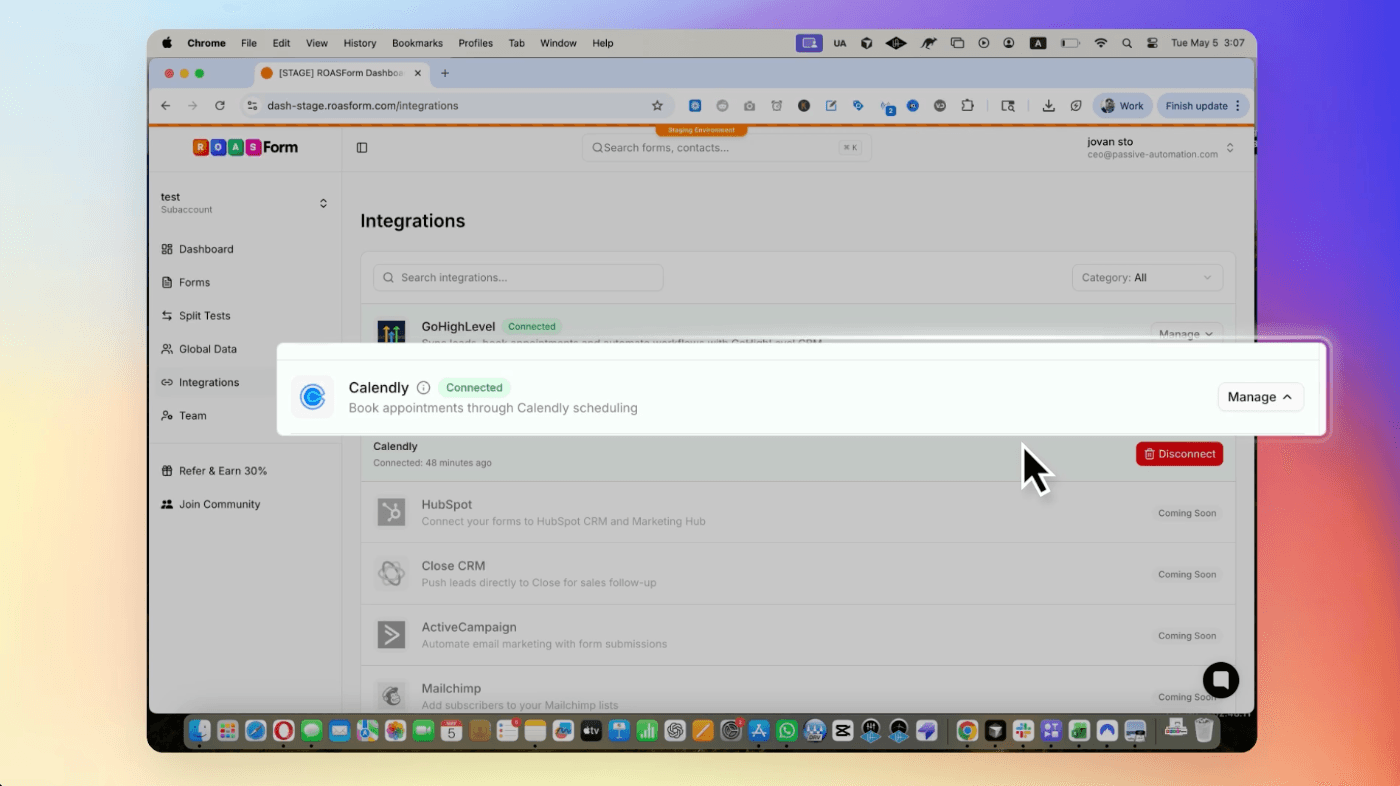Open the Chrome File menu
Screen dimensions: 1400x786
click(249, 43)
